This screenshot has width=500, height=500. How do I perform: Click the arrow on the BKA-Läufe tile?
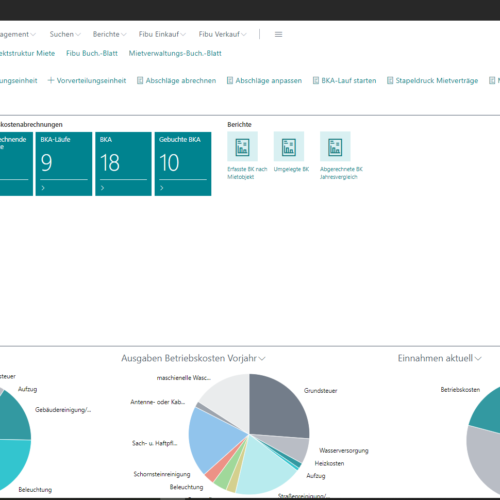(x=43, y=188)
